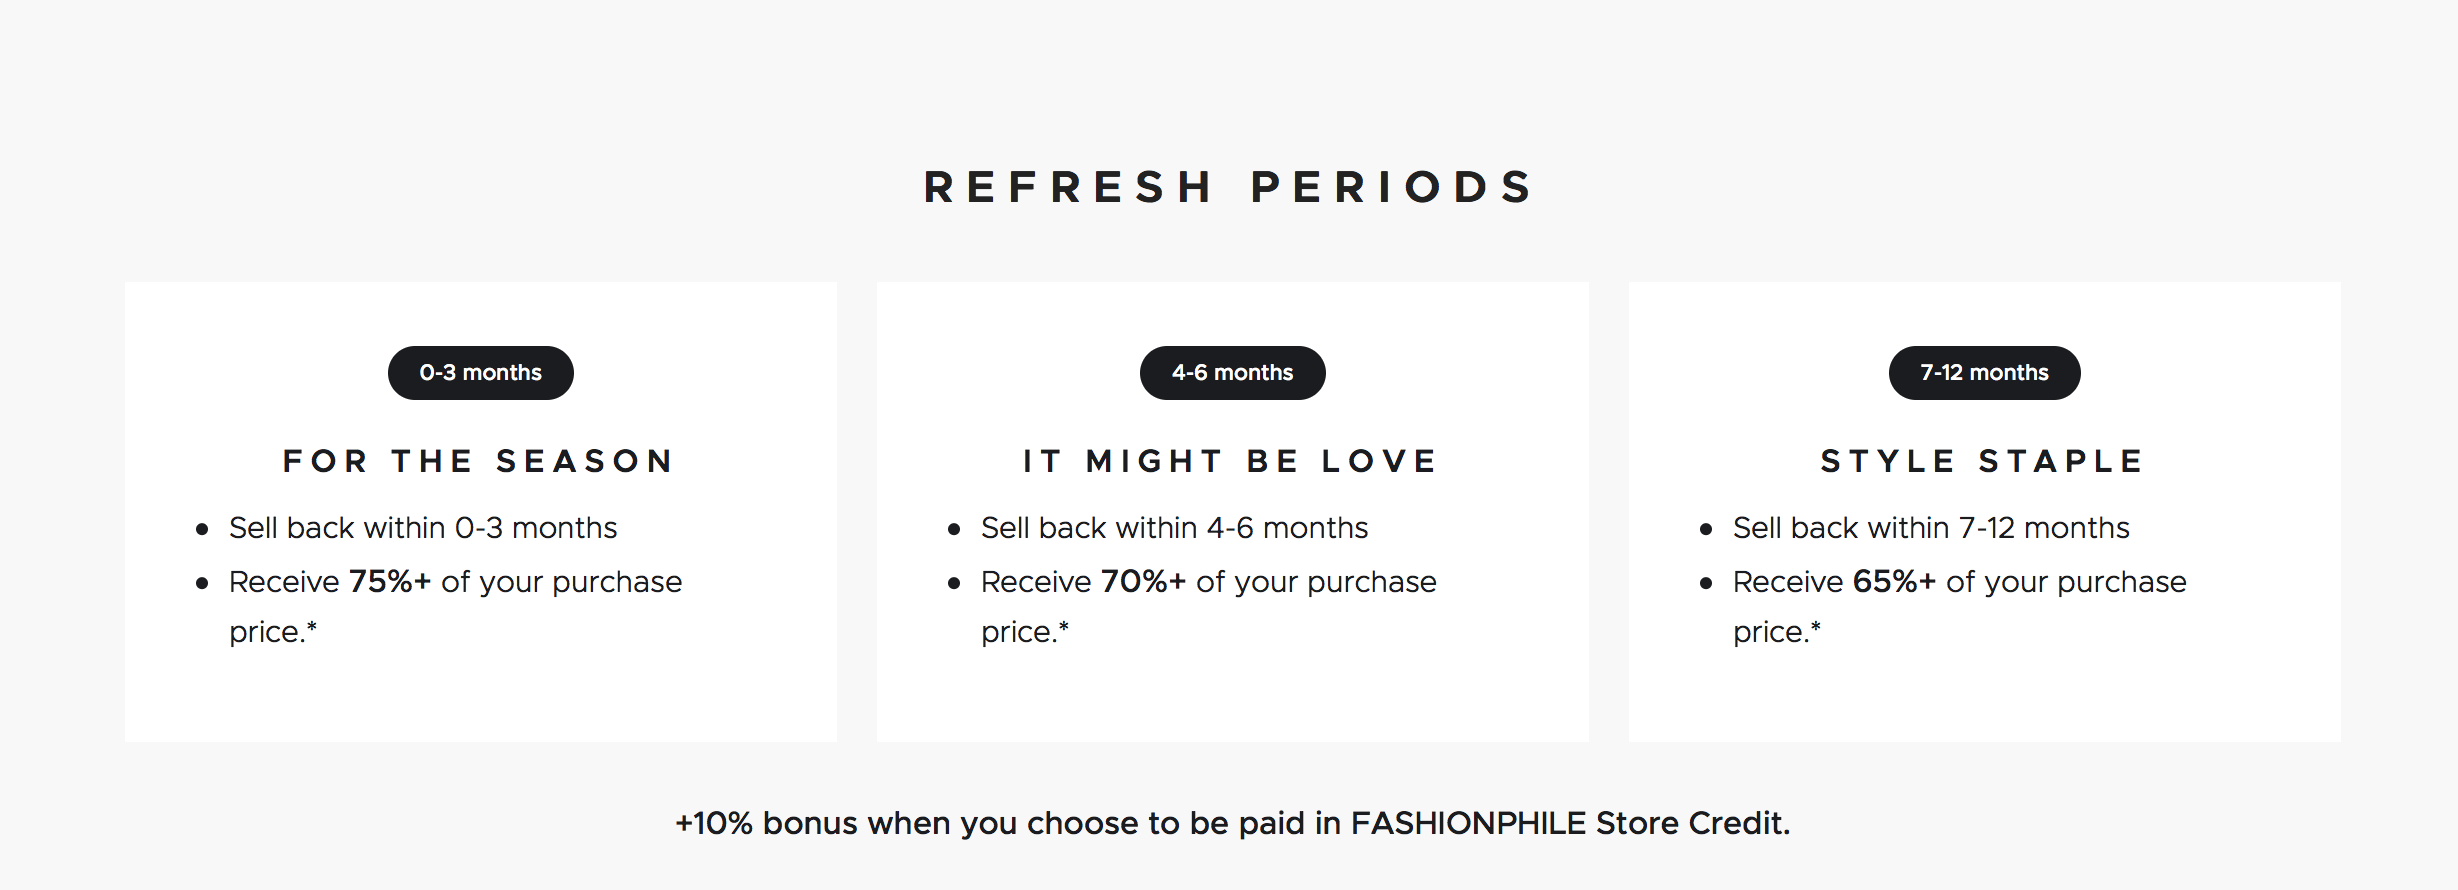This screenshot has width=2458, height=890.
Task: Click the bullet before 'Sell back within 0-3 months'
Action: [x=202, y=529]
